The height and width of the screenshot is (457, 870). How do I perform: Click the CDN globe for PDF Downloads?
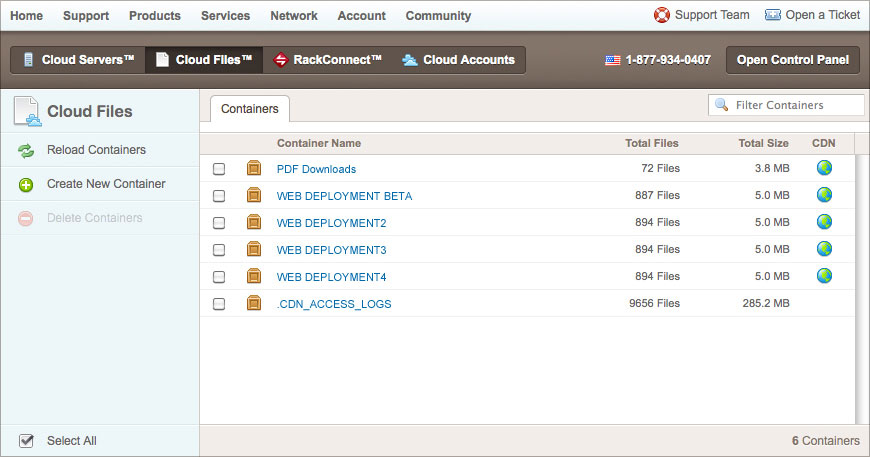[x=824, y=167]
